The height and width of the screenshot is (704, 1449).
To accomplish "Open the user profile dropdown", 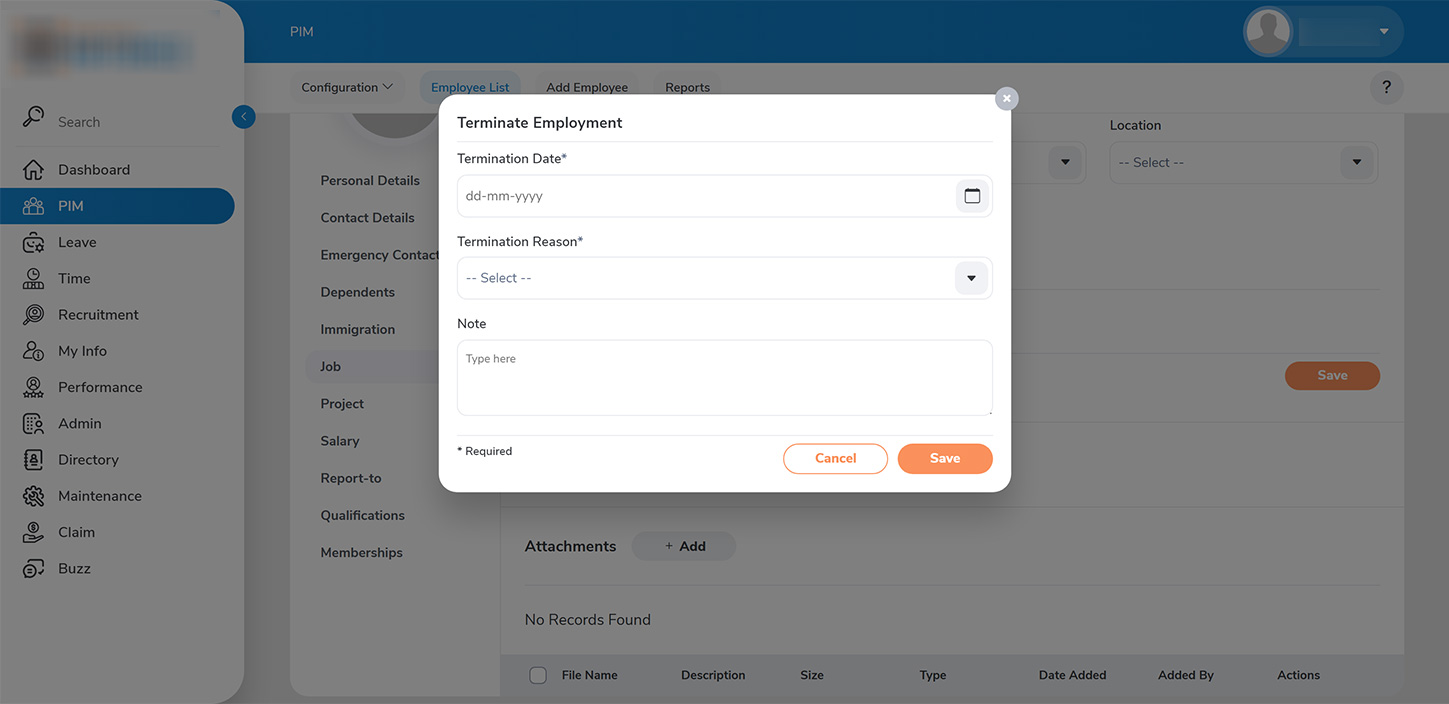I will click(x=1384, y=32).
